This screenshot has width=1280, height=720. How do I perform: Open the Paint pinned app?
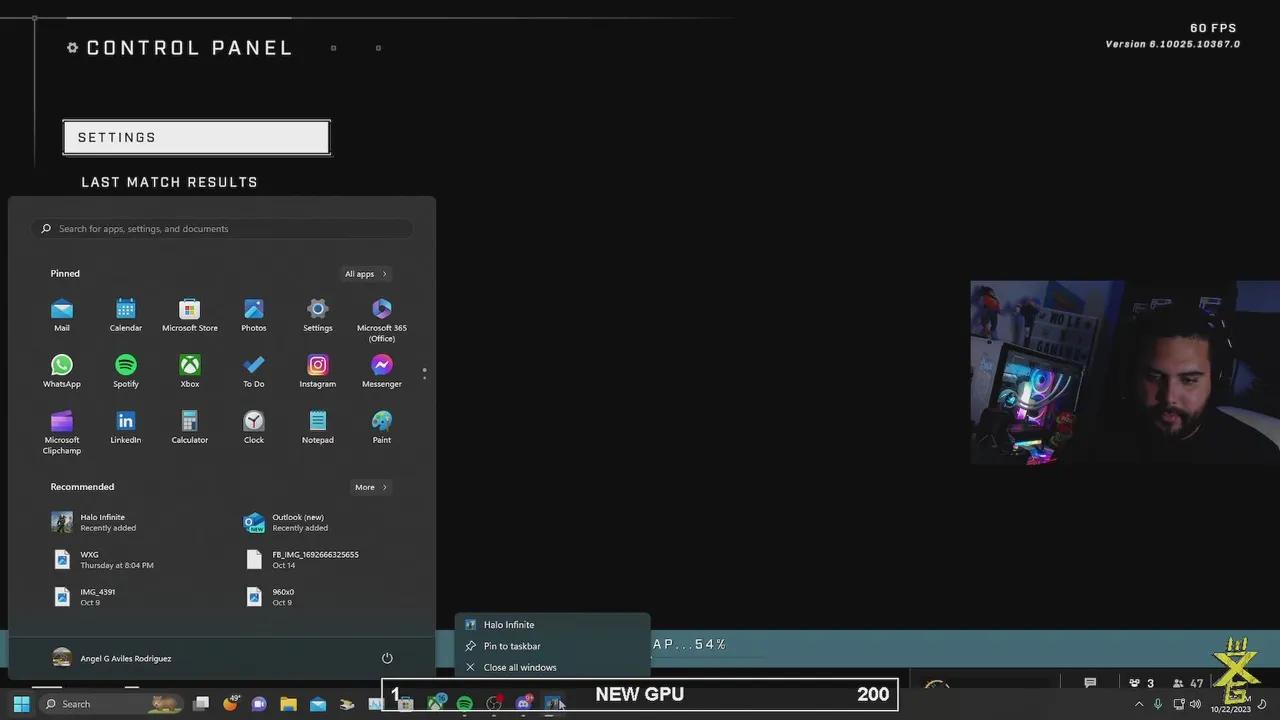[382, 427]
